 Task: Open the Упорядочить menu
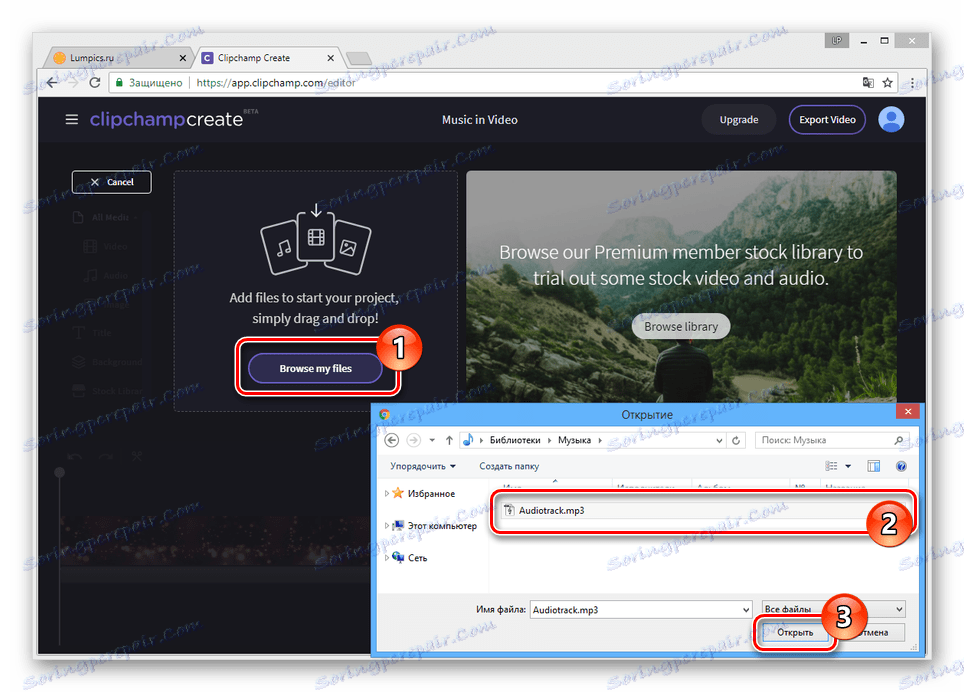click(x=423, y=466)
